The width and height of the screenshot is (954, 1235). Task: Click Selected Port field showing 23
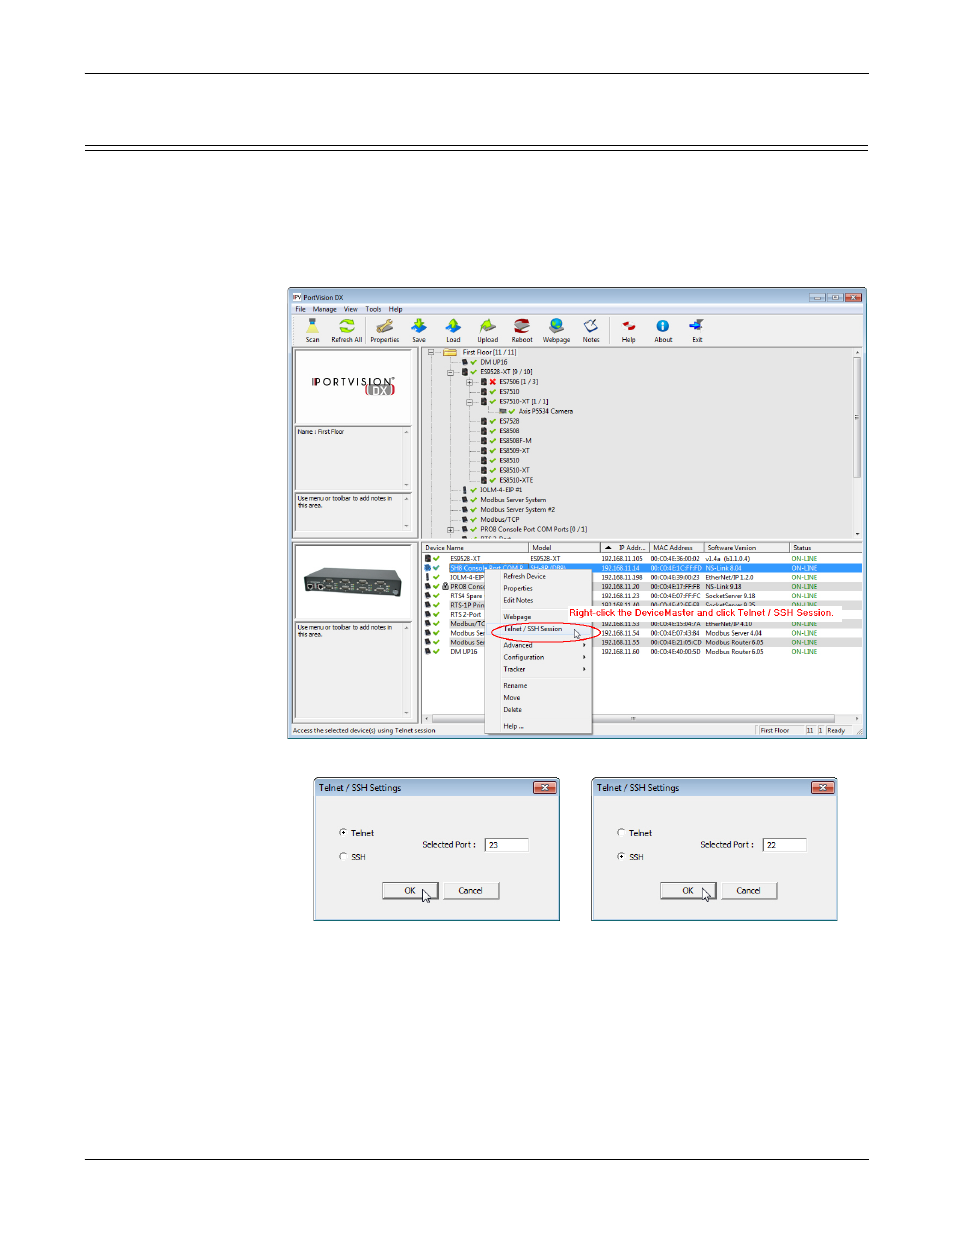(506, 845)
